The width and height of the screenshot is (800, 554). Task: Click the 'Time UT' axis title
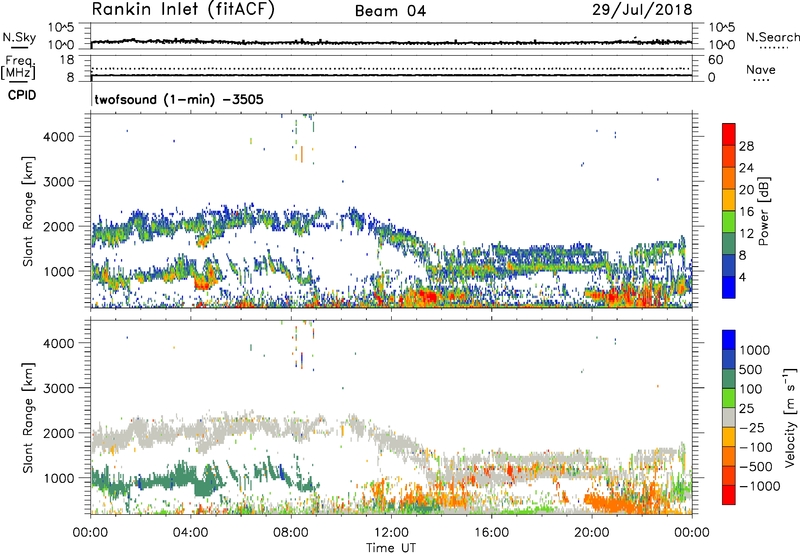(x=391, y=548)
